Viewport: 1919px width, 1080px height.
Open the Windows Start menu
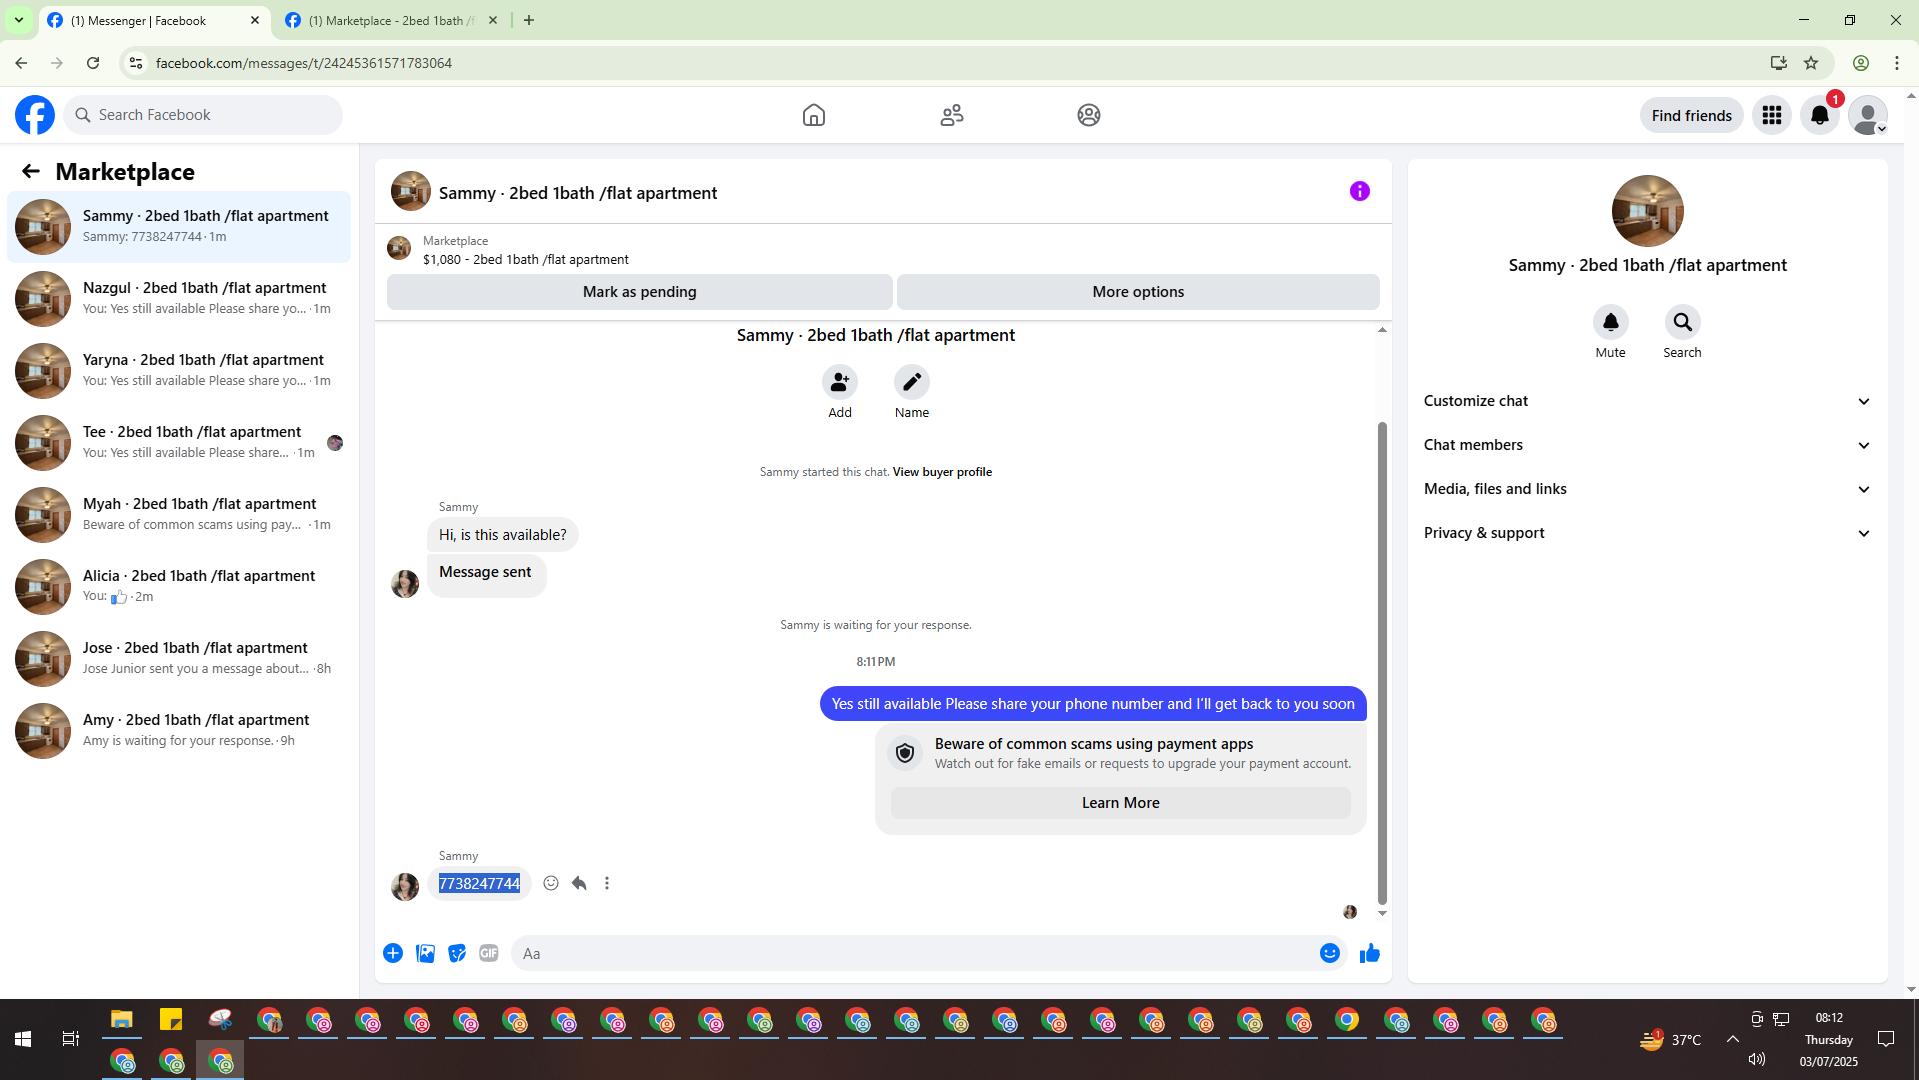tap(23, 1039)
